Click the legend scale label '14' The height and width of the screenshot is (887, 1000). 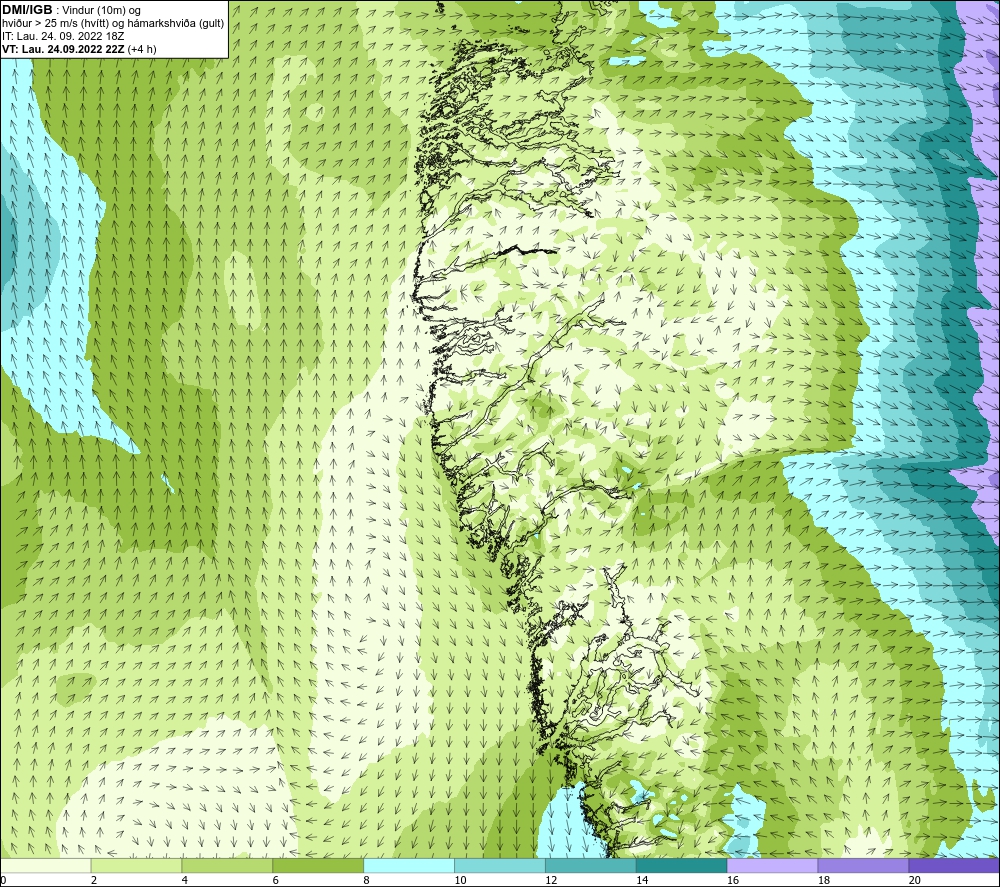pyautogui.click(x=642, y=880)
